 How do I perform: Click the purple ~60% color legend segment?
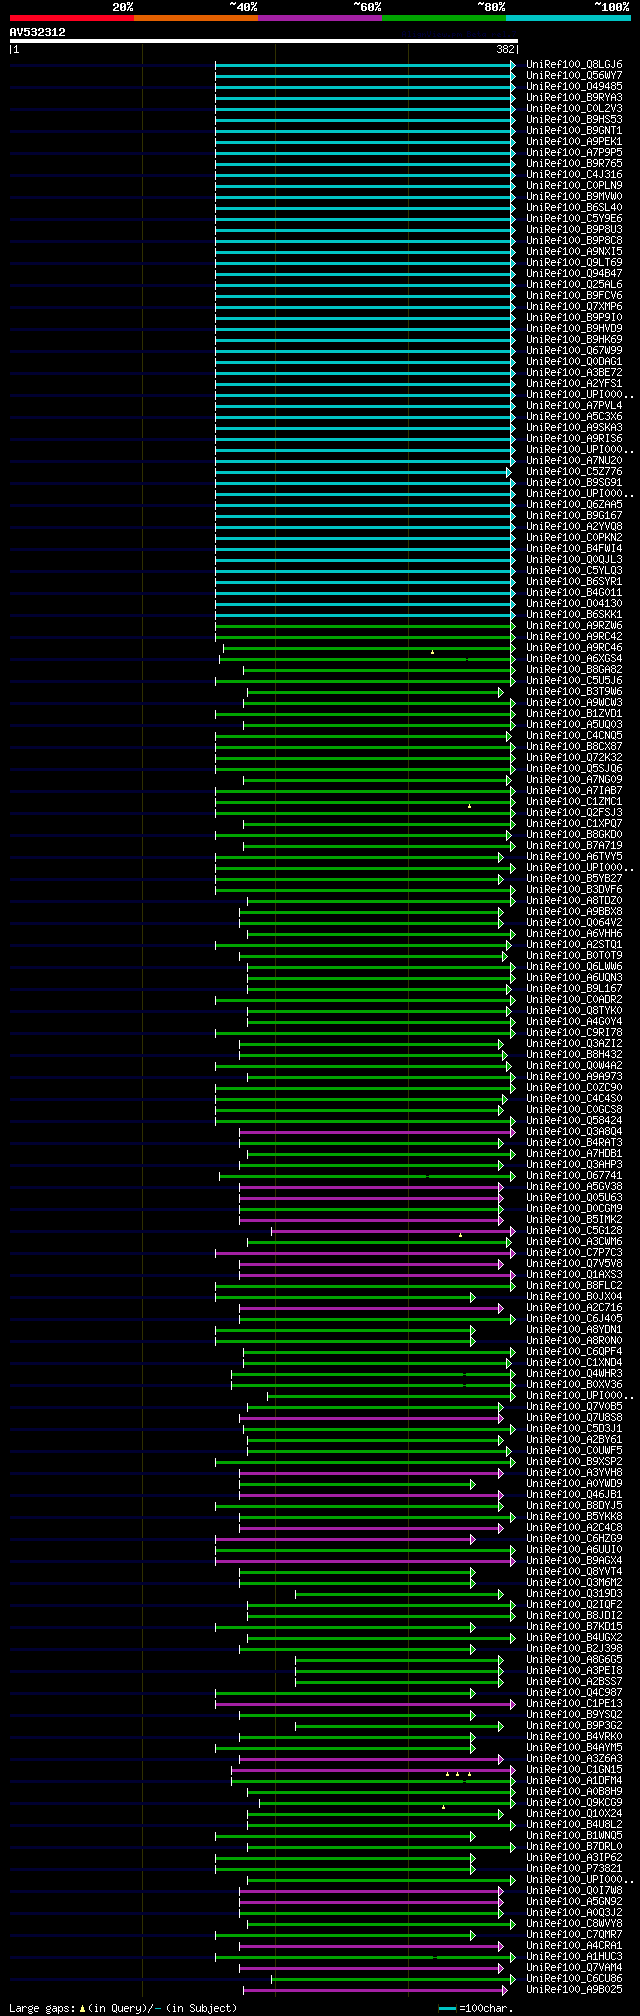(320, 18)
